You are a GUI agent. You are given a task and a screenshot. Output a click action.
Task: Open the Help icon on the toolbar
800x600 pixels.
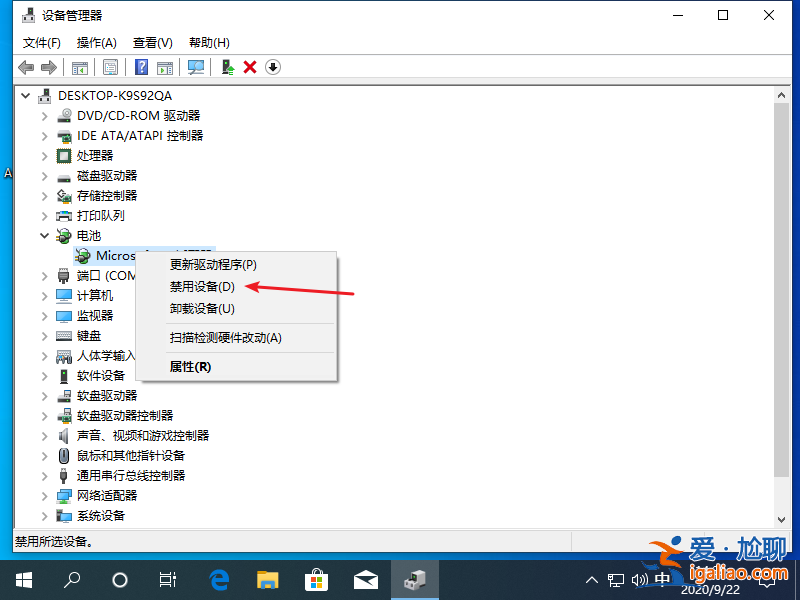pos(140,67)
